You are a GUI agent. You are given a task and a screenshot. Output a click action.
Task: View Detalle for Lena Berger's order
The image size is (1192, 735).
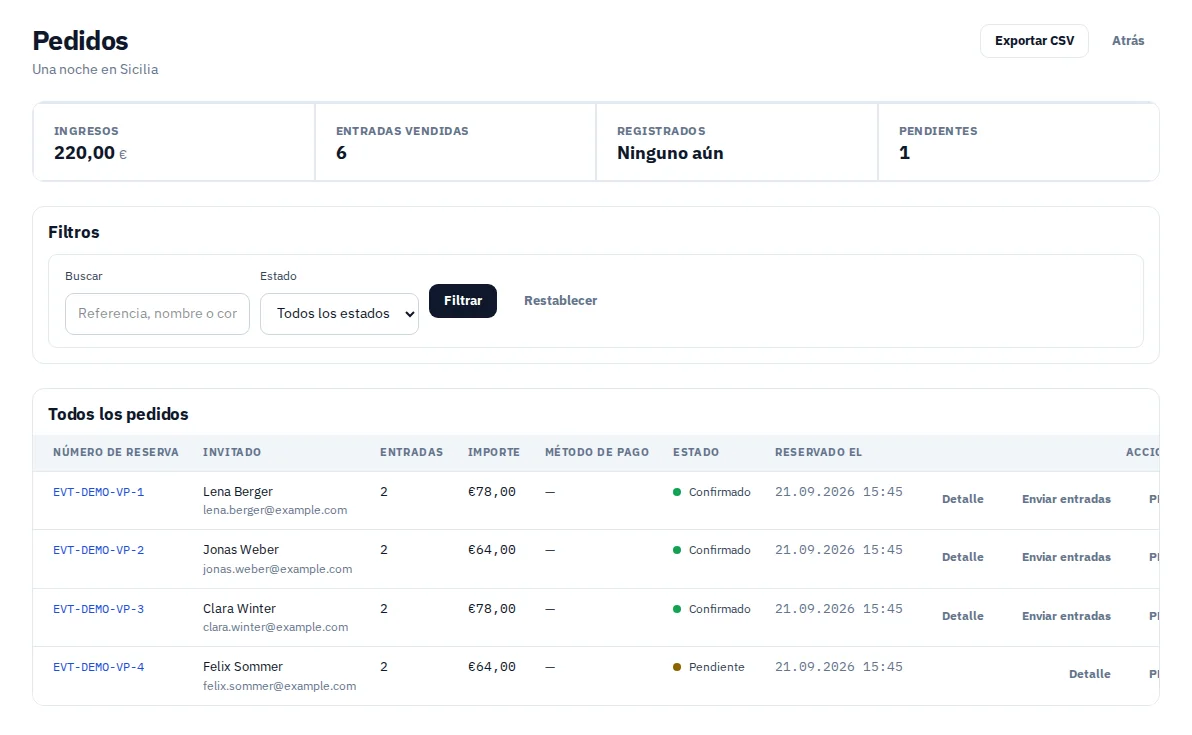[962, 499]
